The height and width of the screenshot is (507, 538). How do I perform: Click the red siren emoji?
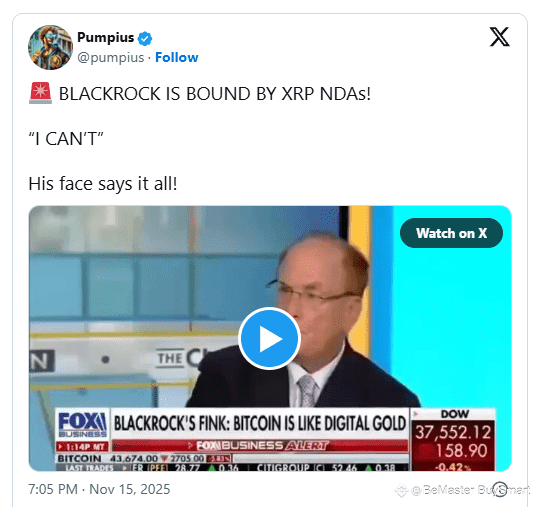coord(40,93)
